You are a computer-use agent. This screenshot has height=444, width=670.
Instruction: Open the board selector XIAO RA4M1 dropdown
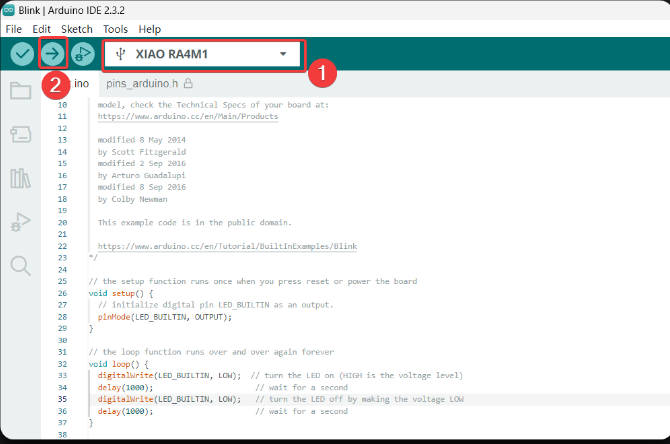click(203, 54)
